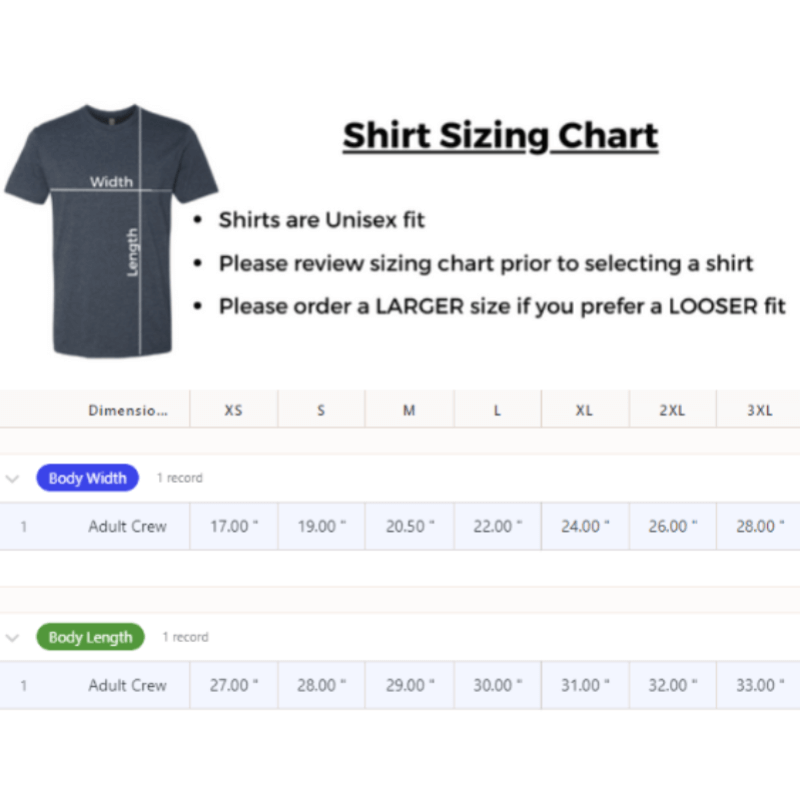Collapse the Body Length group chevron
The image size is (800, 800).
coord(12,637)
